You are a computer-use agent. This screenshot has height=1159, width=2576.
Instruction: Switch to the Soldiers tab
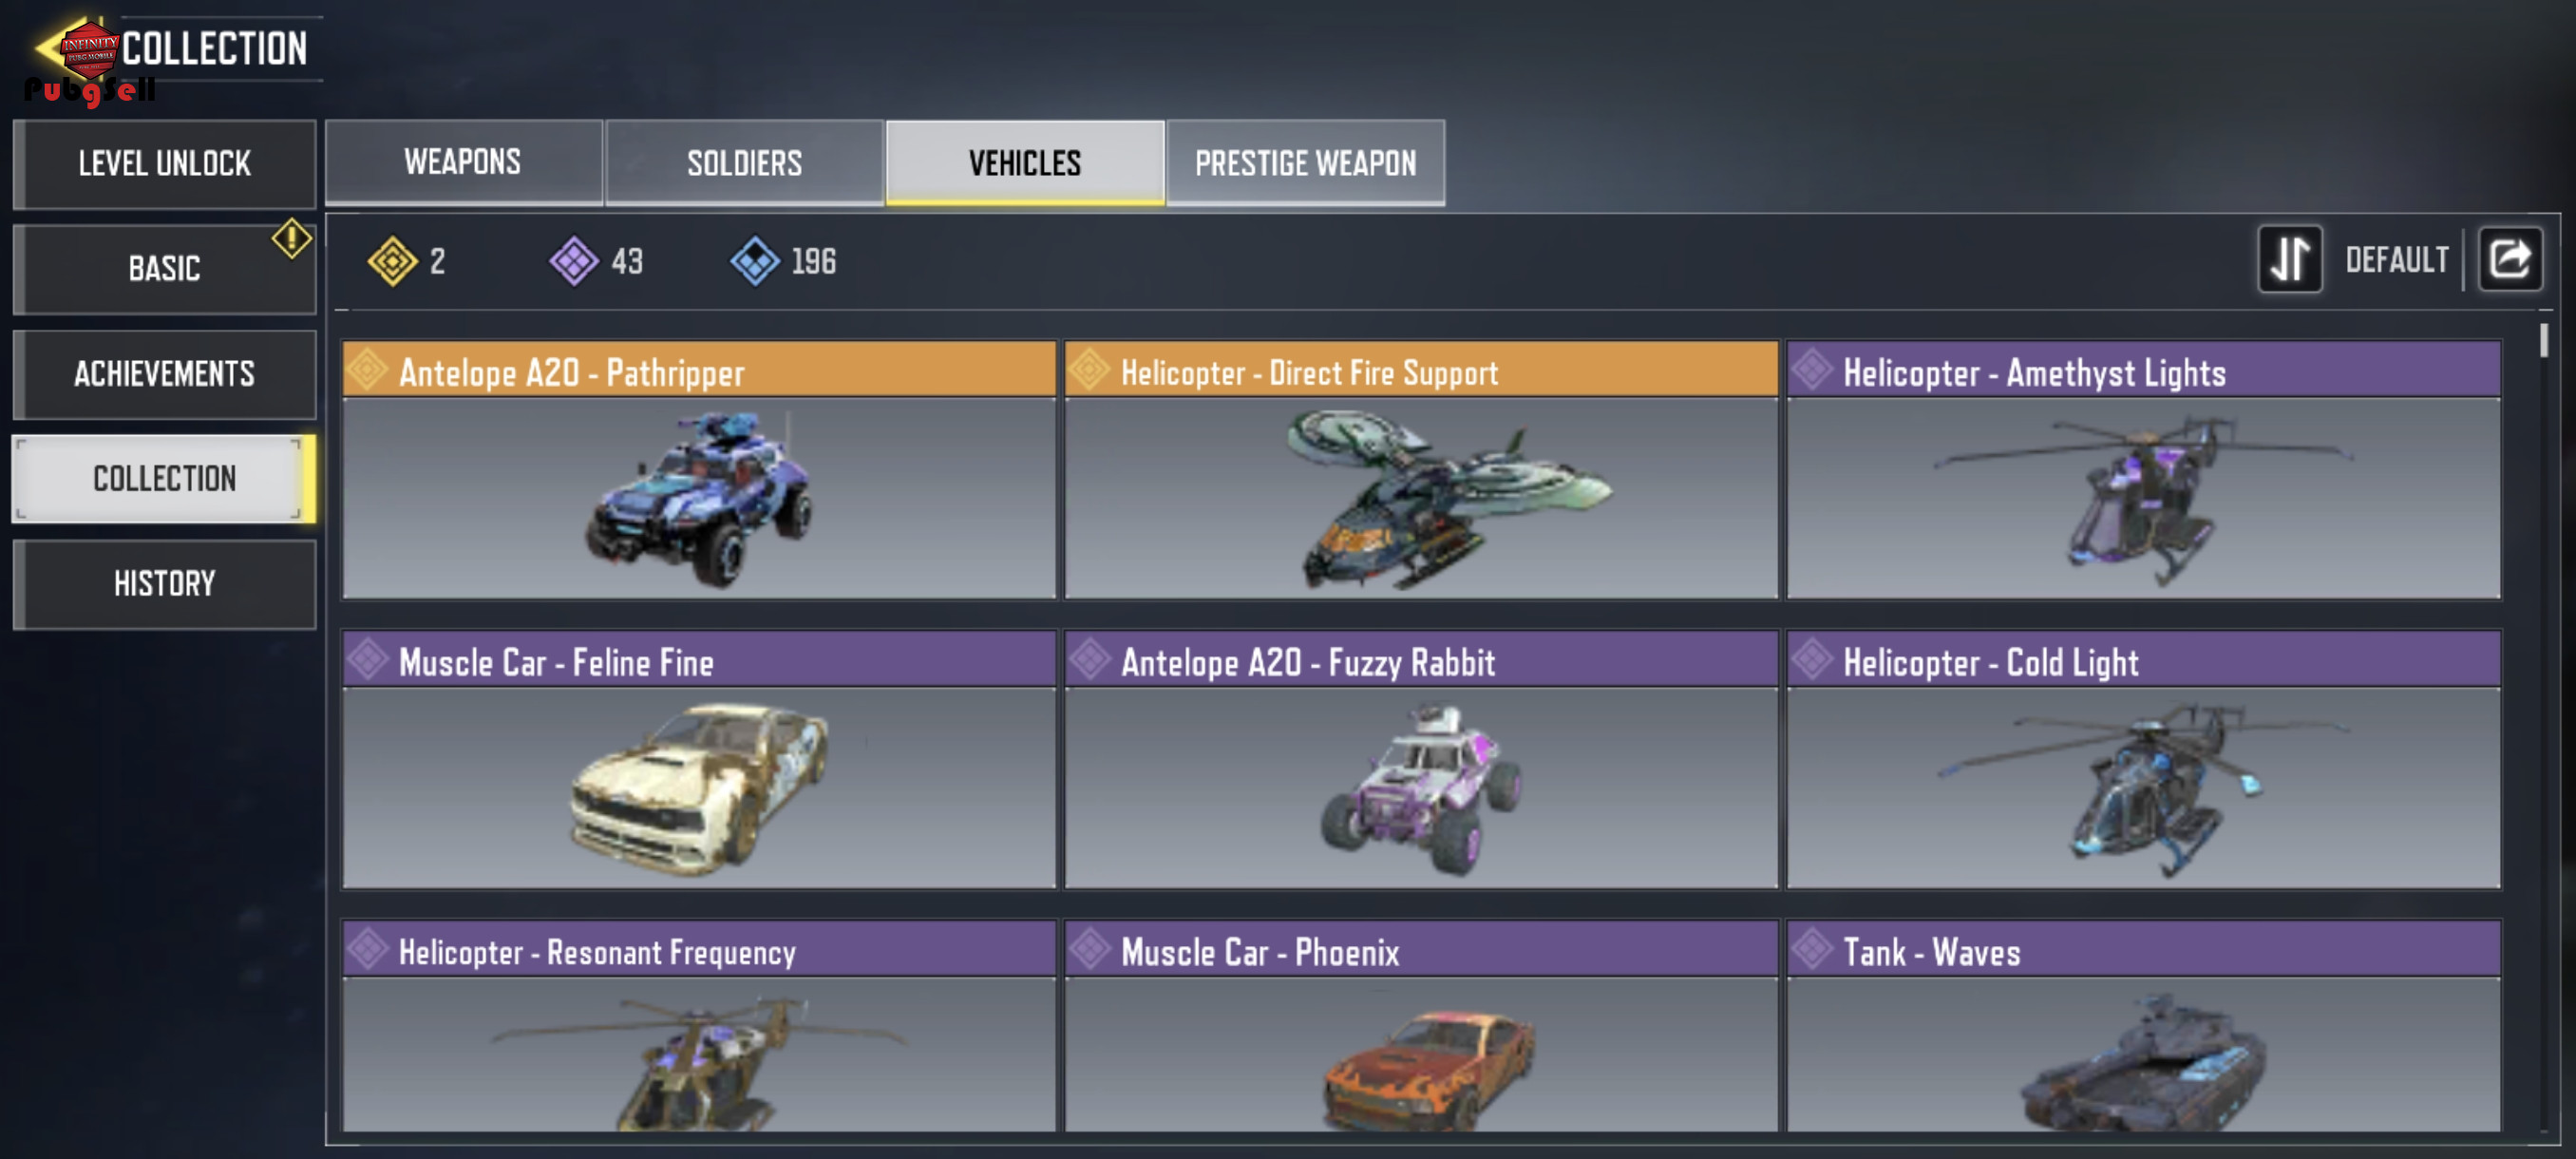(744, 162)
